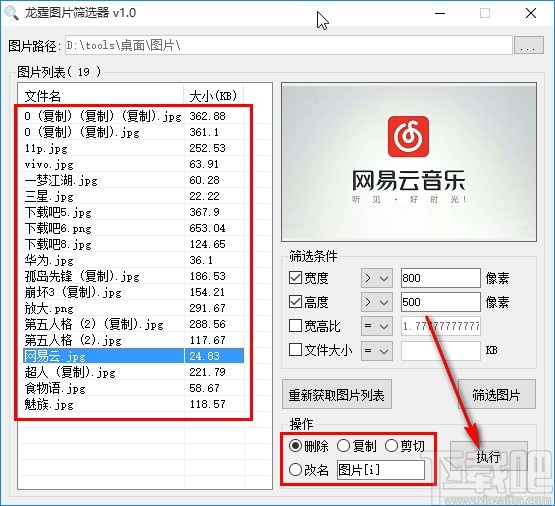Toggle the 高度 height filter checkbox
The height and width of the screenshot is (506, 555).
(x=295, y=302)
